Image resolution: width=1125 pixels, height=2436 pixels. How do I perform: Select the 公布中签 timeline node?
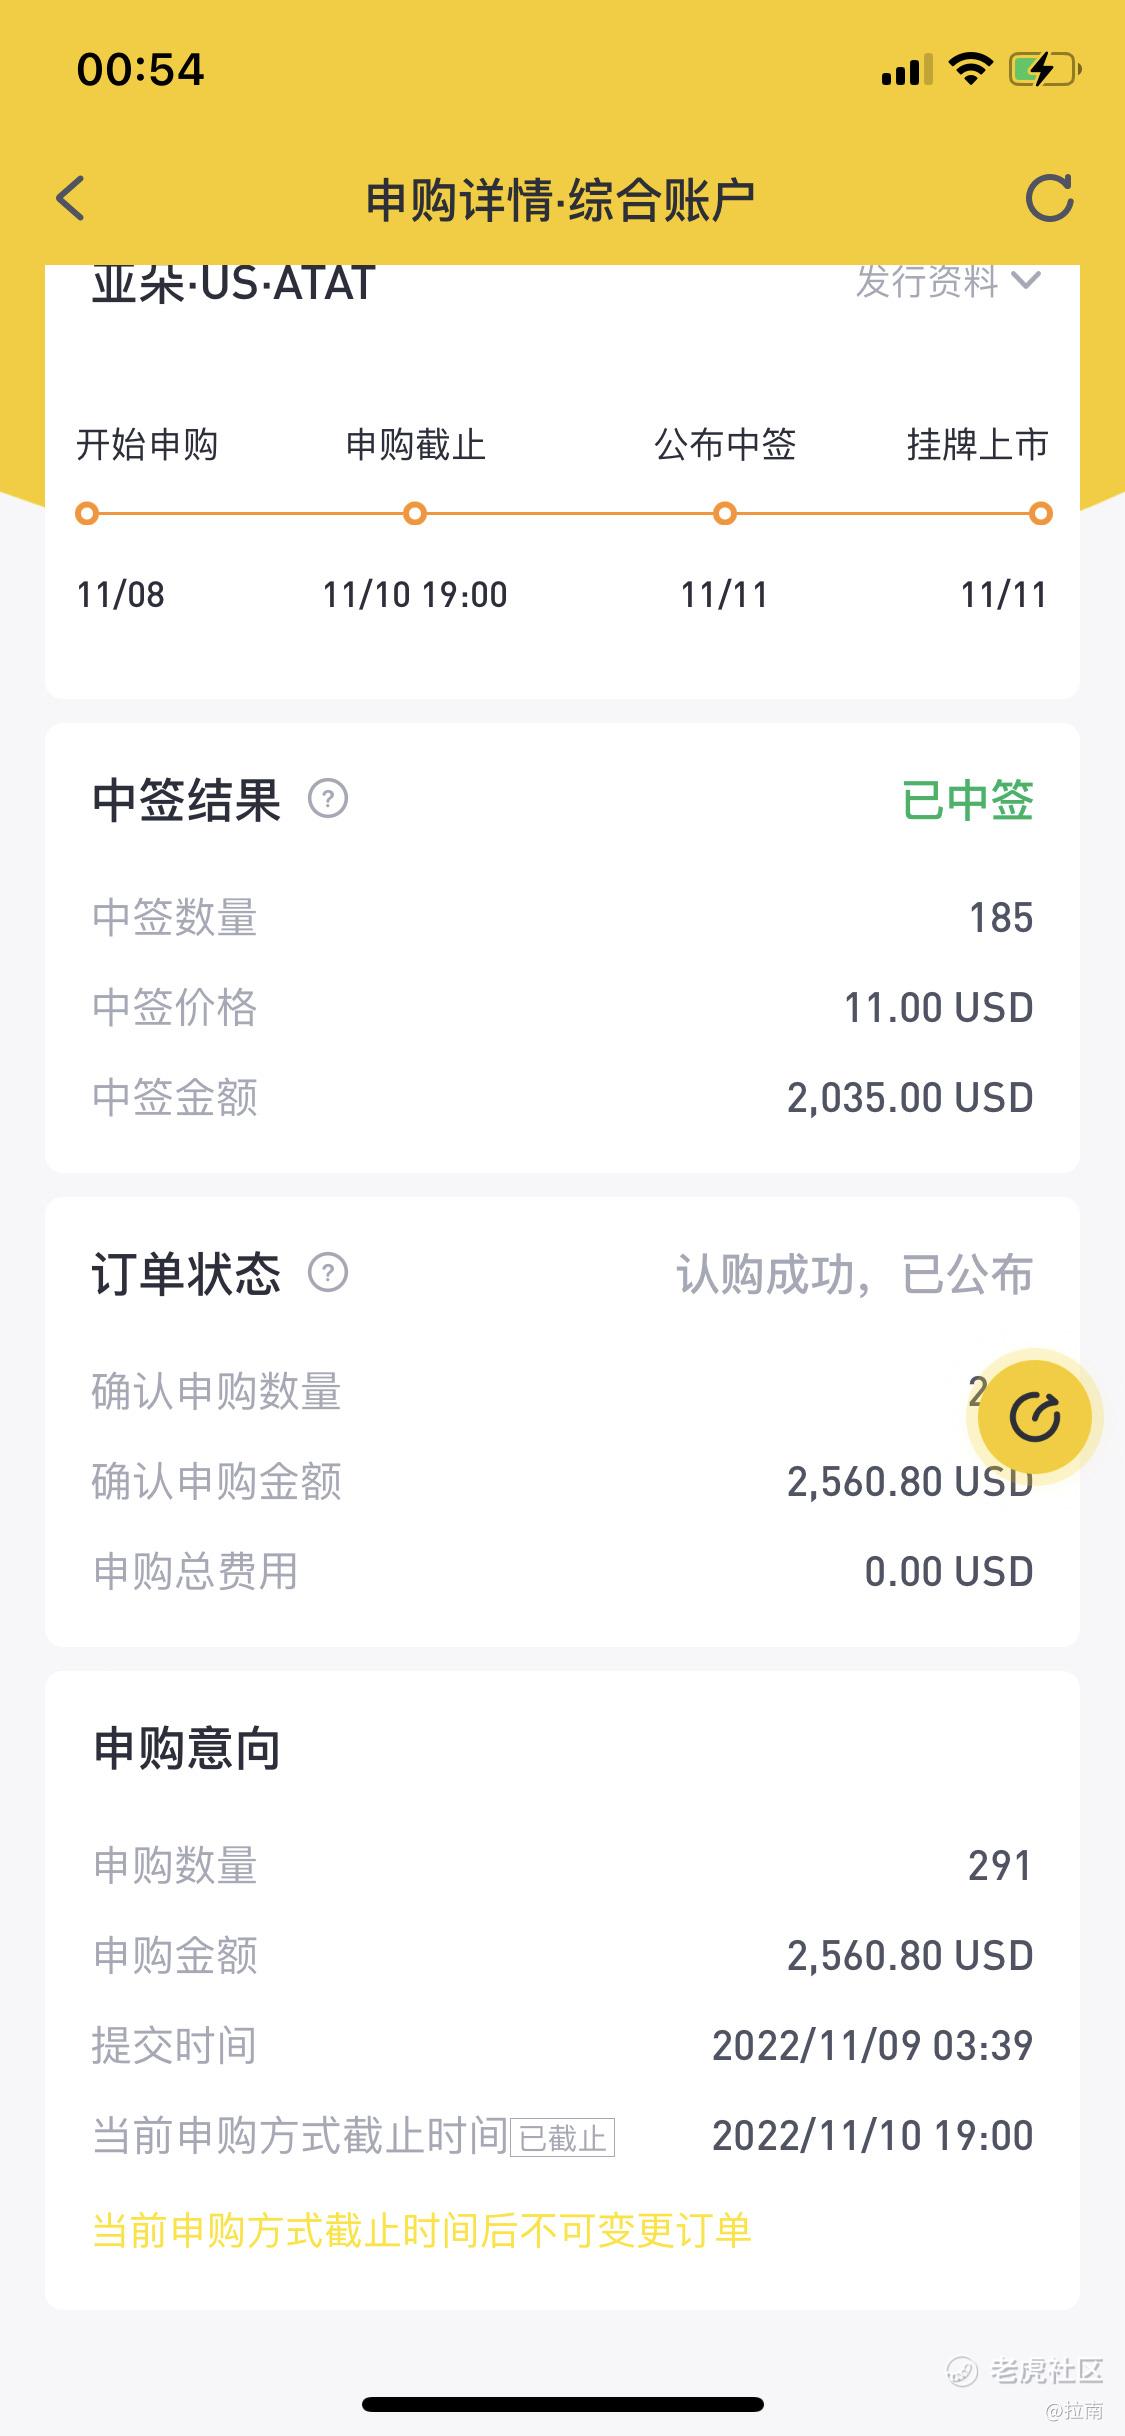coord(725,514)
